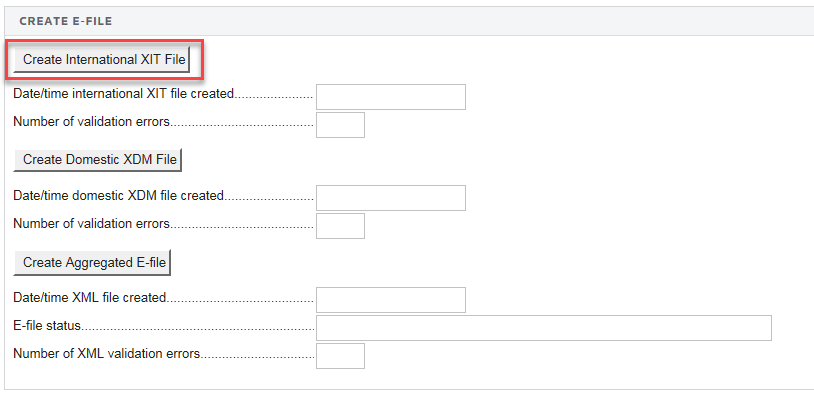Click validation errors label below XIT date field
Screen dimensions: 814x395
(91, 122)
